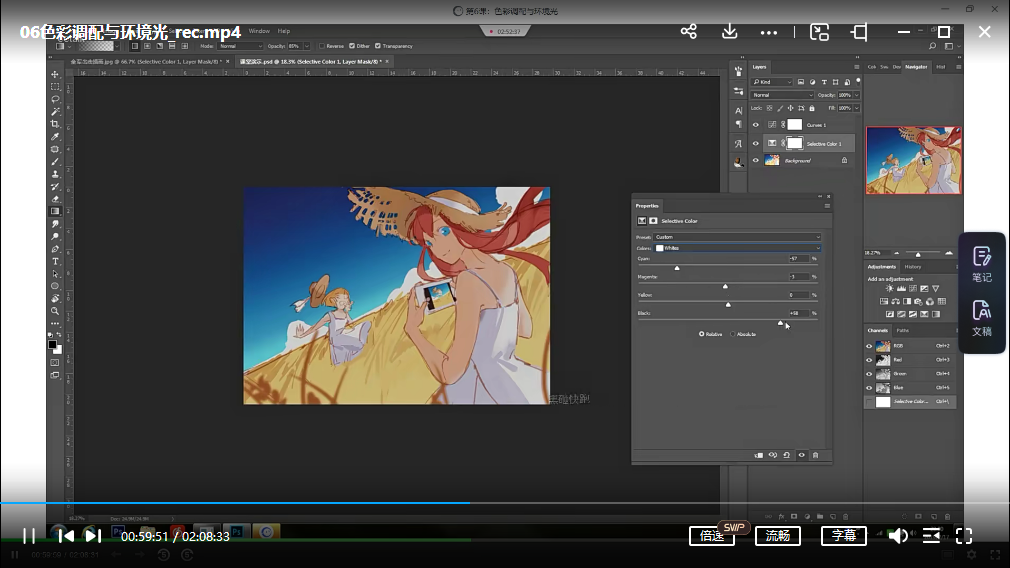Select the Gradient tool
The width and height of the screenshot is (1010, 568).
tap(55, 211)
